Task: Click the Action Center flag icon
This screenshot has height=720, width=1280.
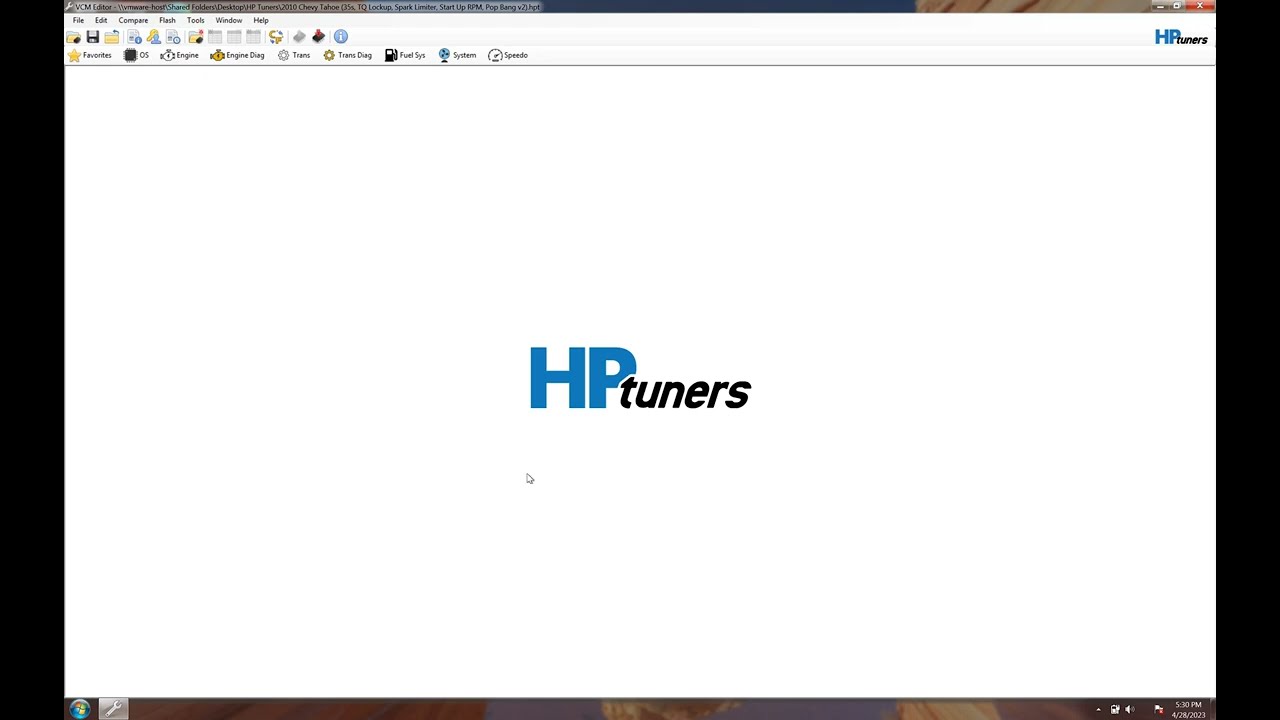Action: pyautogui.click(x=1159, y=710)
